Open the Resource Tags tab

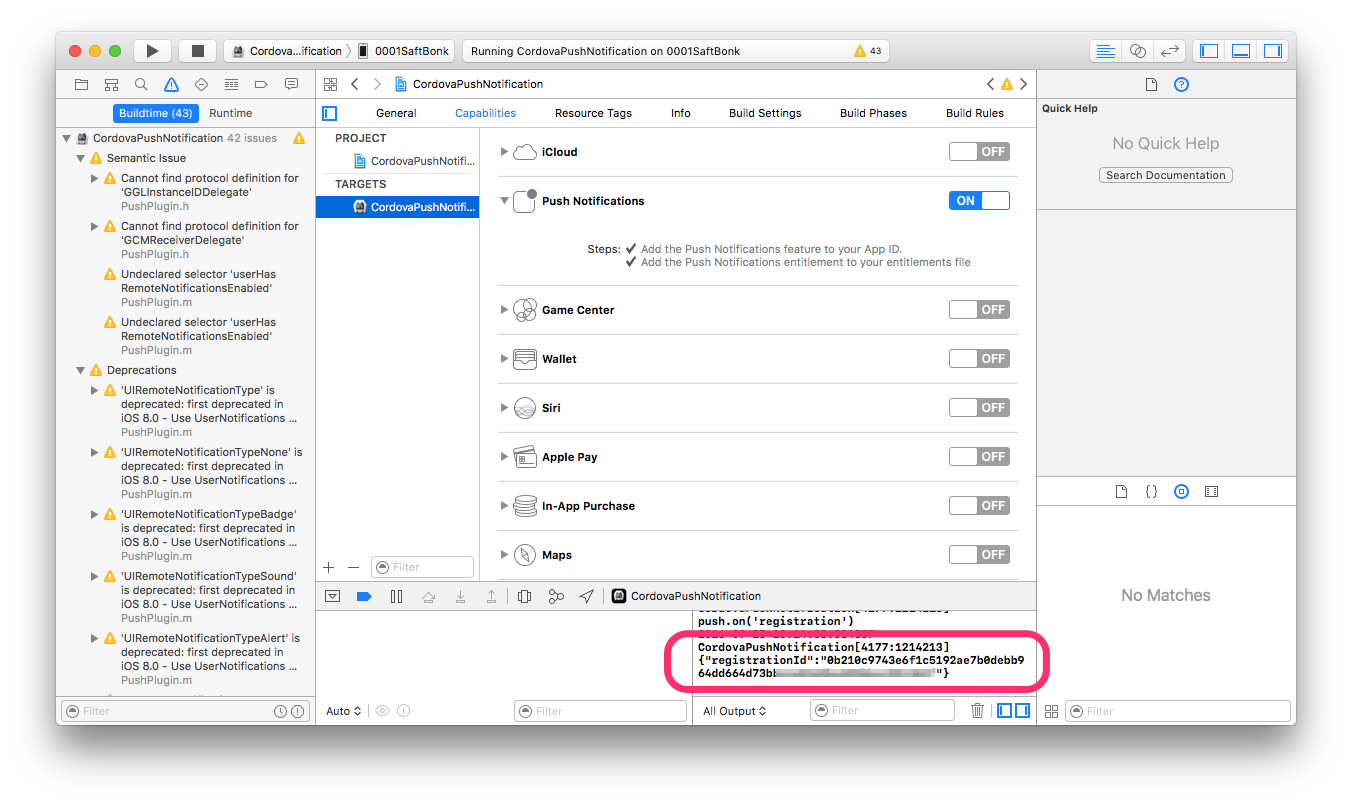(x=593, y=113)
